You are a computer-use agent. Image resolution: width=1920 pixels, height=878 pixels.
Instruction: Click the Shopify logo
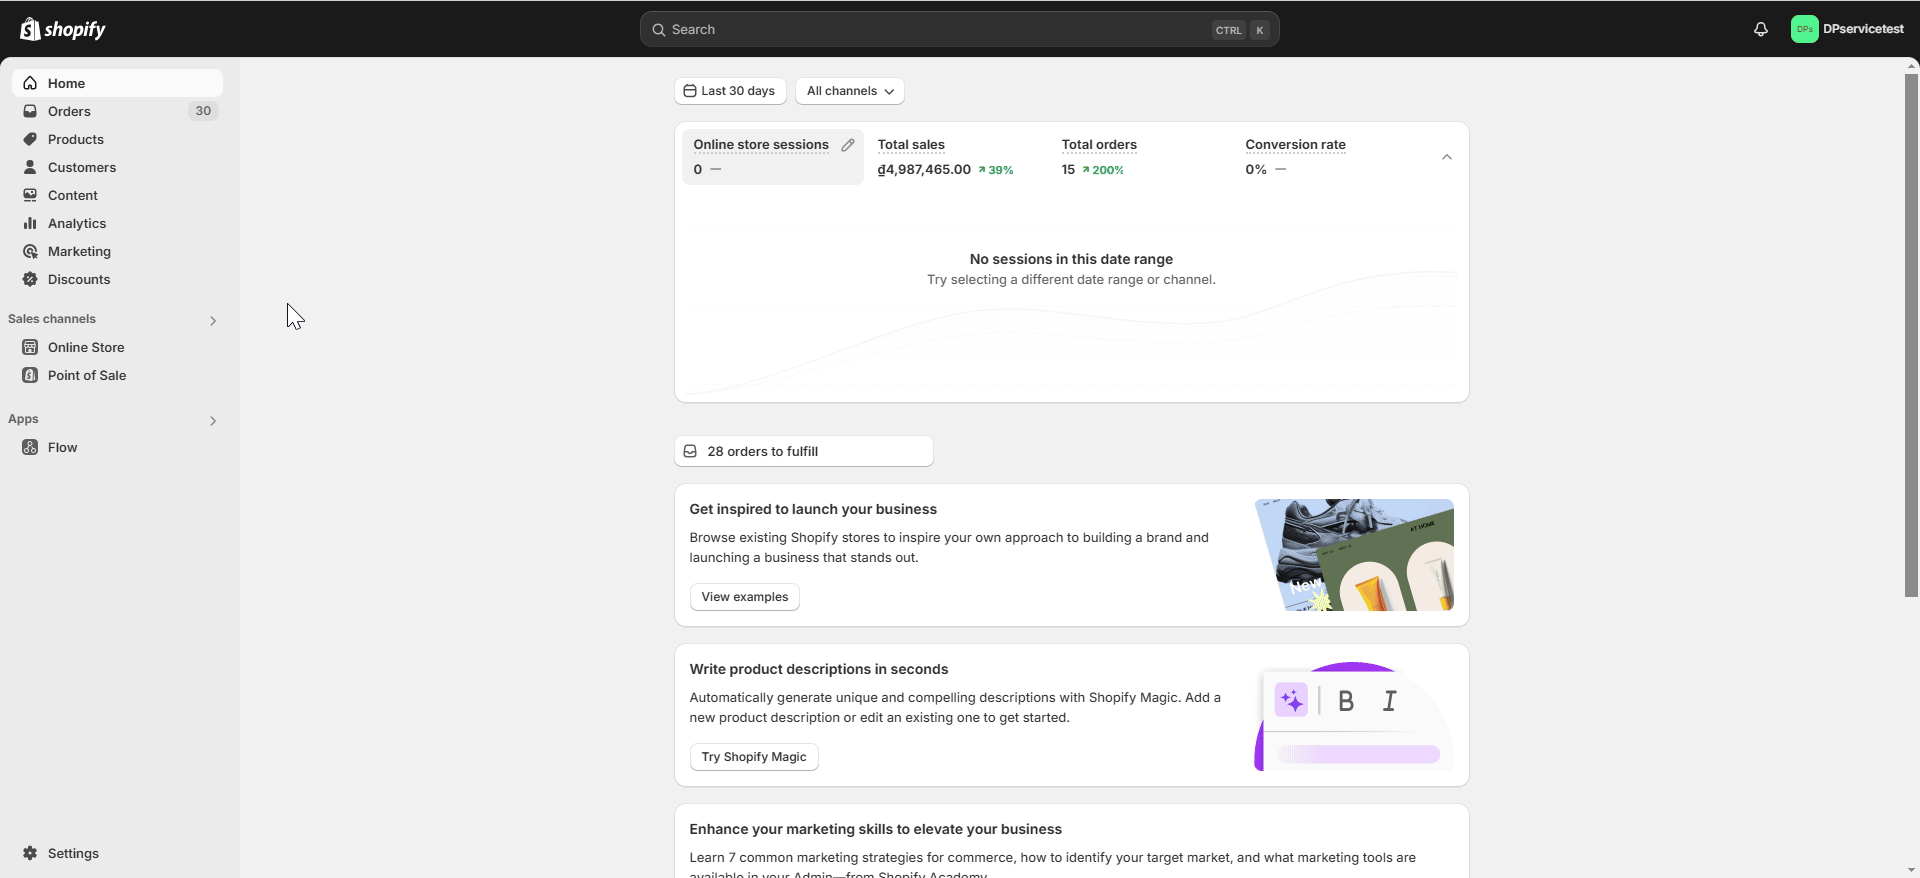[63, 29]
